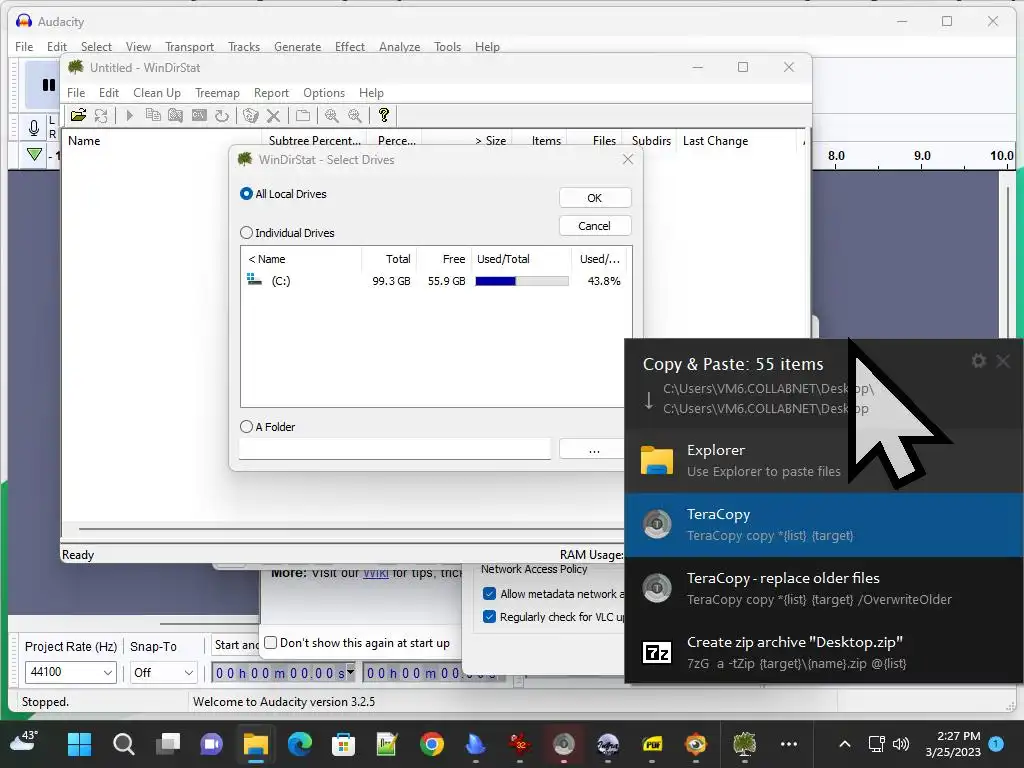This screenshot has height=768, width=1024.
Task: Open Report menu in WinDirStat
Action: point(271,93)
